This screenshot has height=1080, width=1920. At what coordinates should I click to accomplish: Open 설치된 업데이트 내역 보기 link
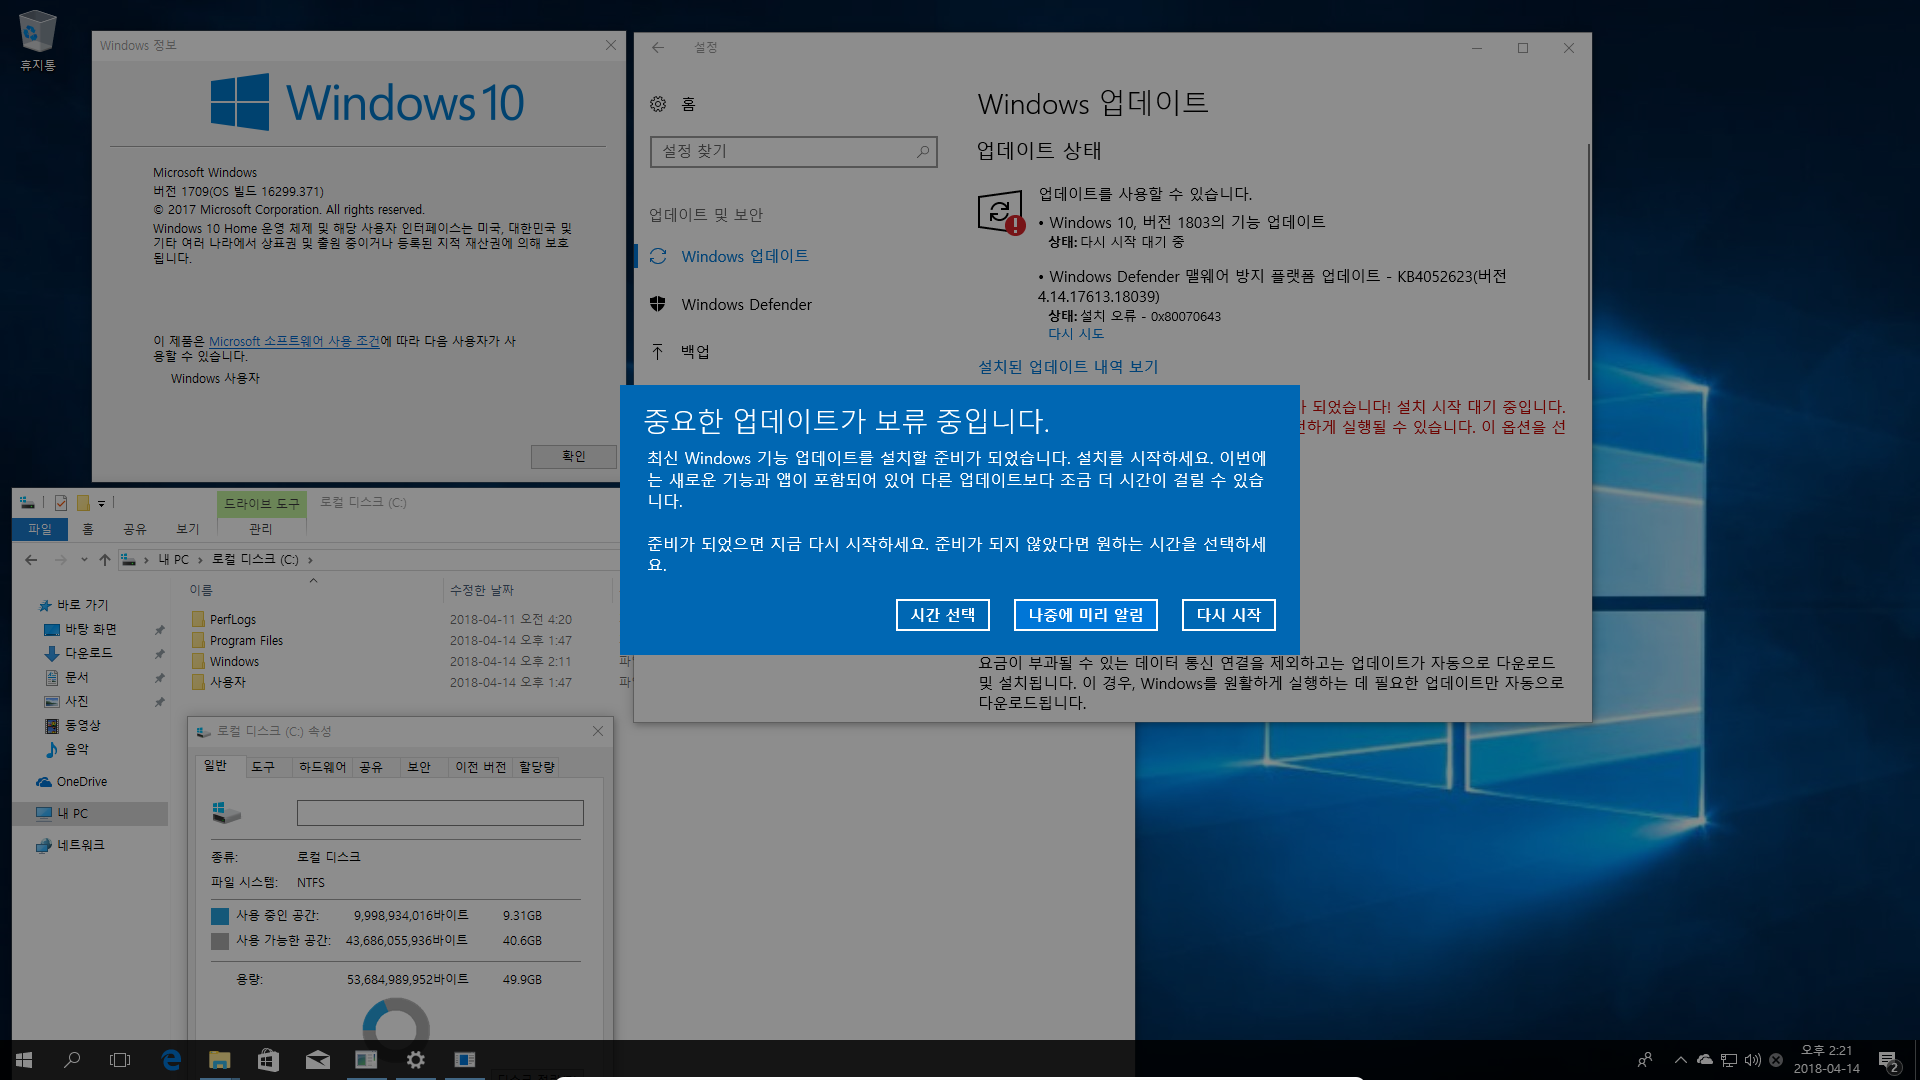[1068, 367]
